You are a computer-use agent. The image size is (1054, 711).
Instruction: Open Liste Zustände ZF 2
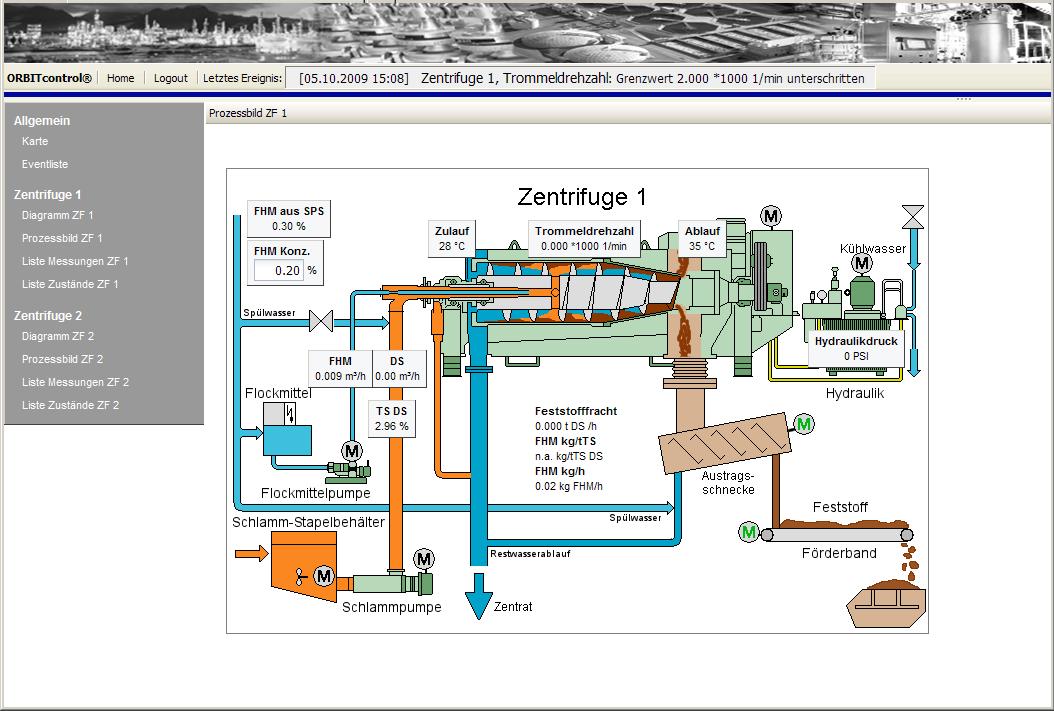pos(70,405)
